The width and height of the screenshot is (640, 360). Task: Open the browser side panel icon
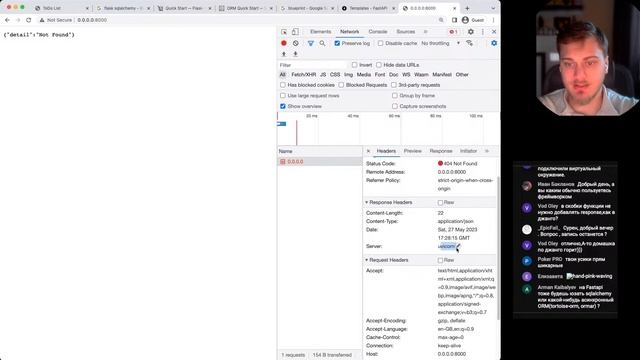[454, 20]
